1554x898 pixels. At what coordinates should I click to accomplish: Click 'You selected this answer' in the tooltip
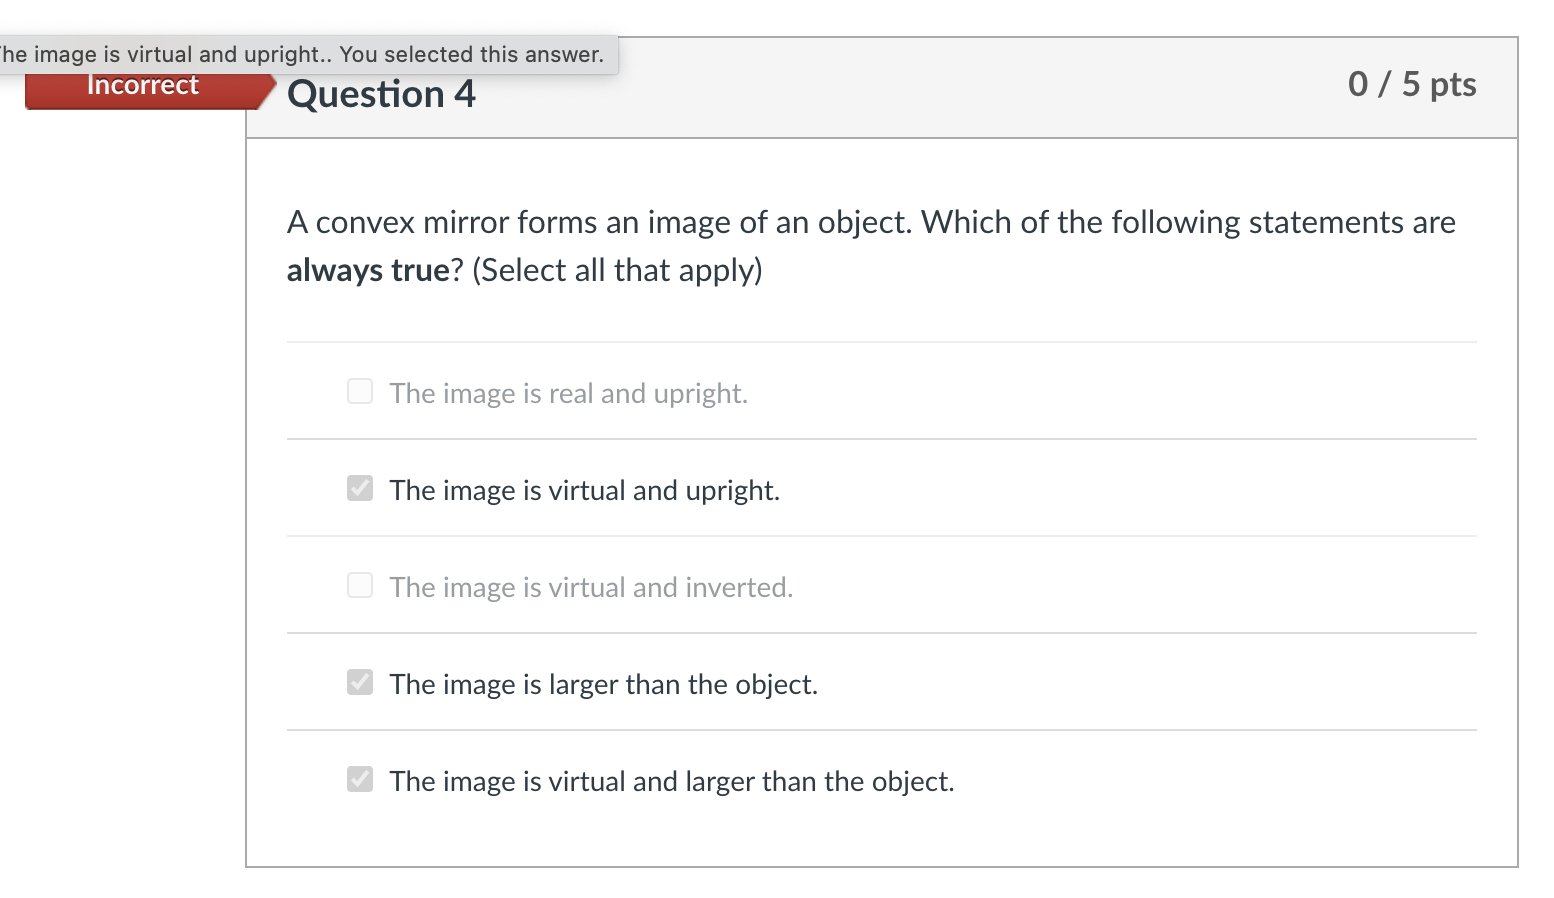(471, 55)
